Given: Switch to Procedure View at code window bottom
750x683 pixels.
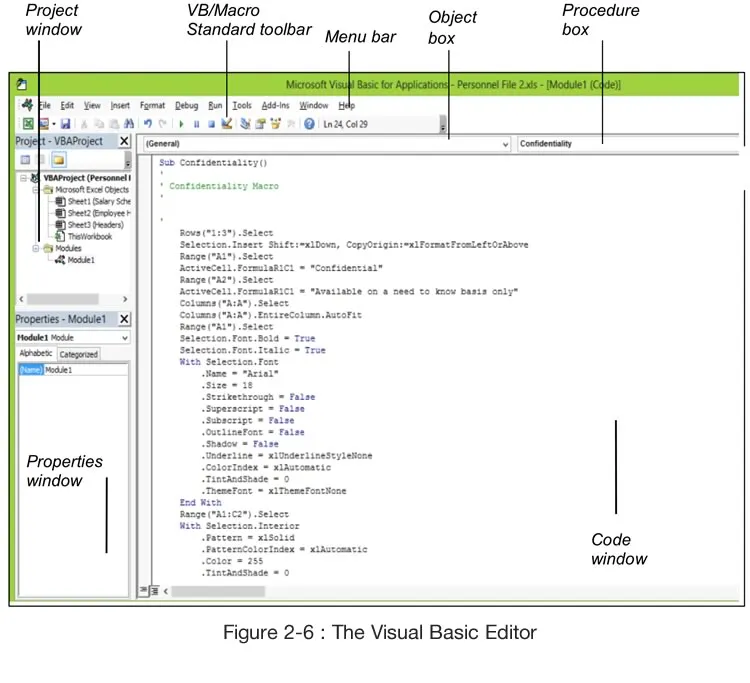Looking at the screenshot, I should 143,591.
